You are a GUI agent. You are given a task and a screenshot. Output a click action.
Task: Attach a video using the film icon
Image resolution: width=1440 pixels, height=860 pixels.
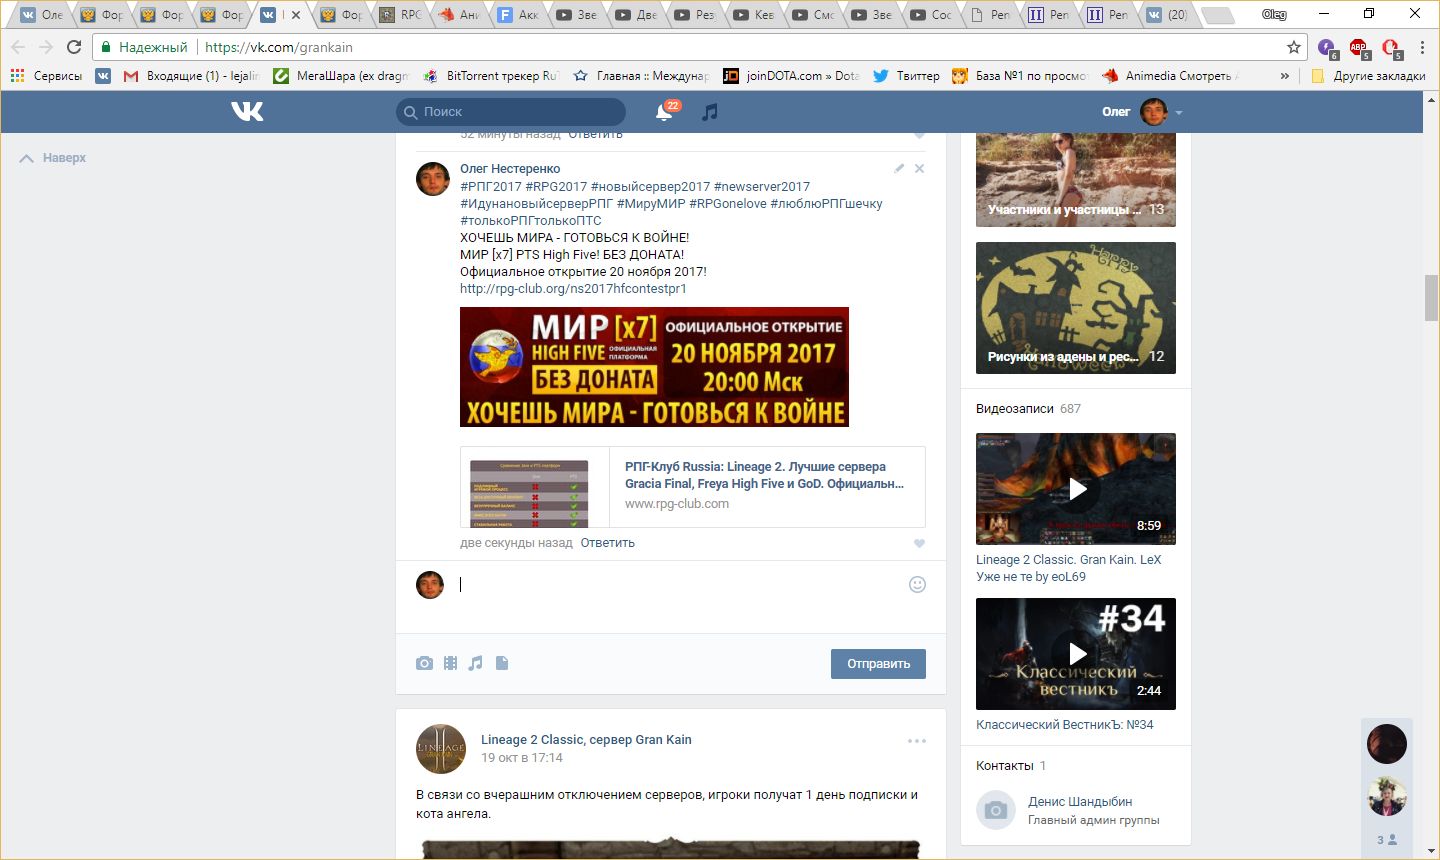pyautogui.click(x=450, y=663)
